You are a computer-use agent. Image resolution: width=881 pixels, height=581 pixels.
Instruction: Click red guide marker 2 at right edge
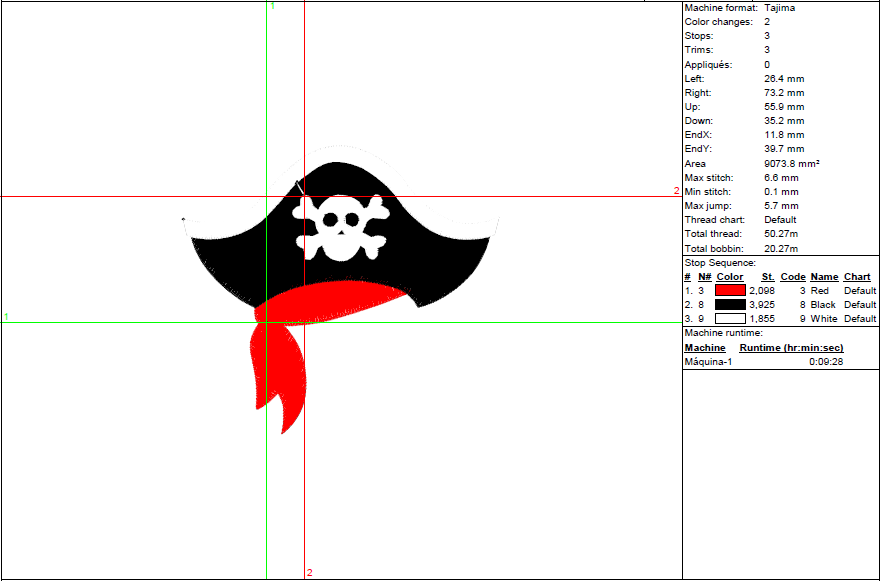tap(676, 191)
